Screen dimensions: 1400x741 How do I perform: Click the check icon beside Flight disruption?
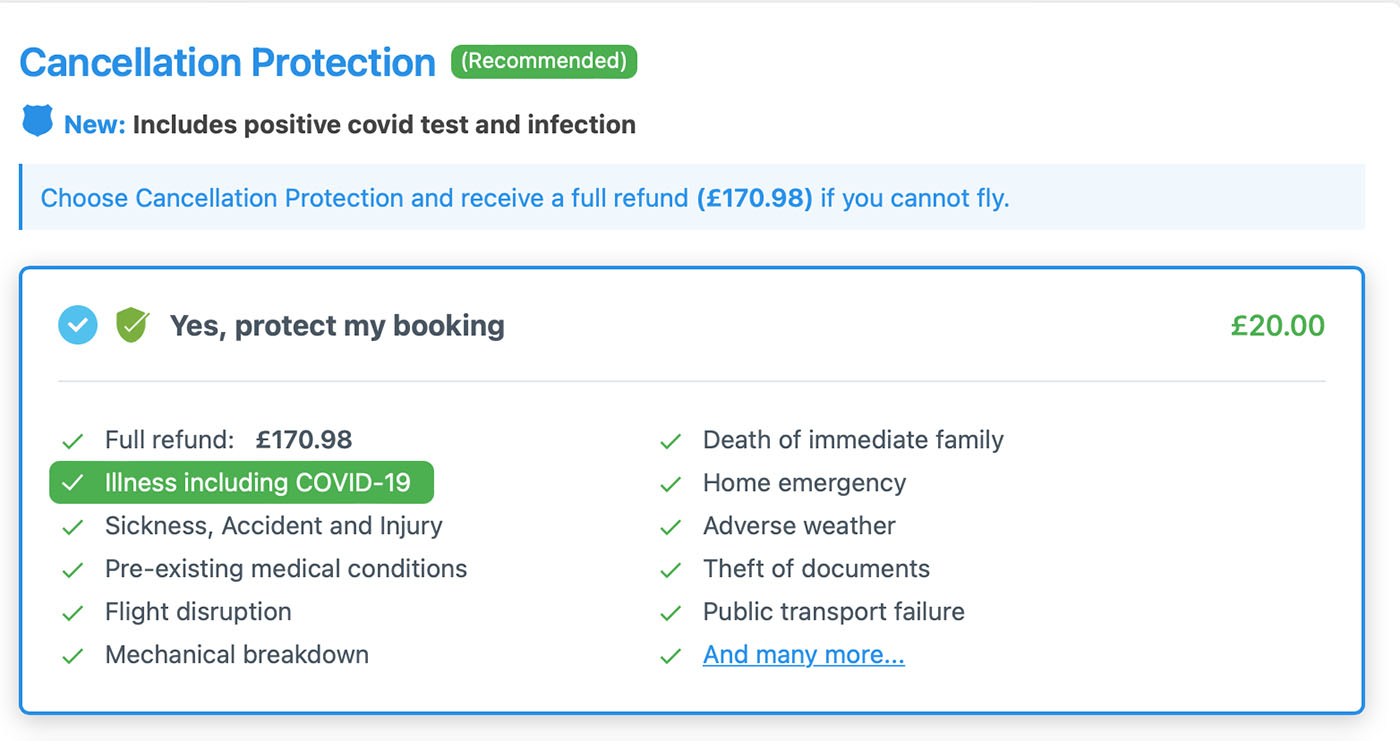[72, 612]
